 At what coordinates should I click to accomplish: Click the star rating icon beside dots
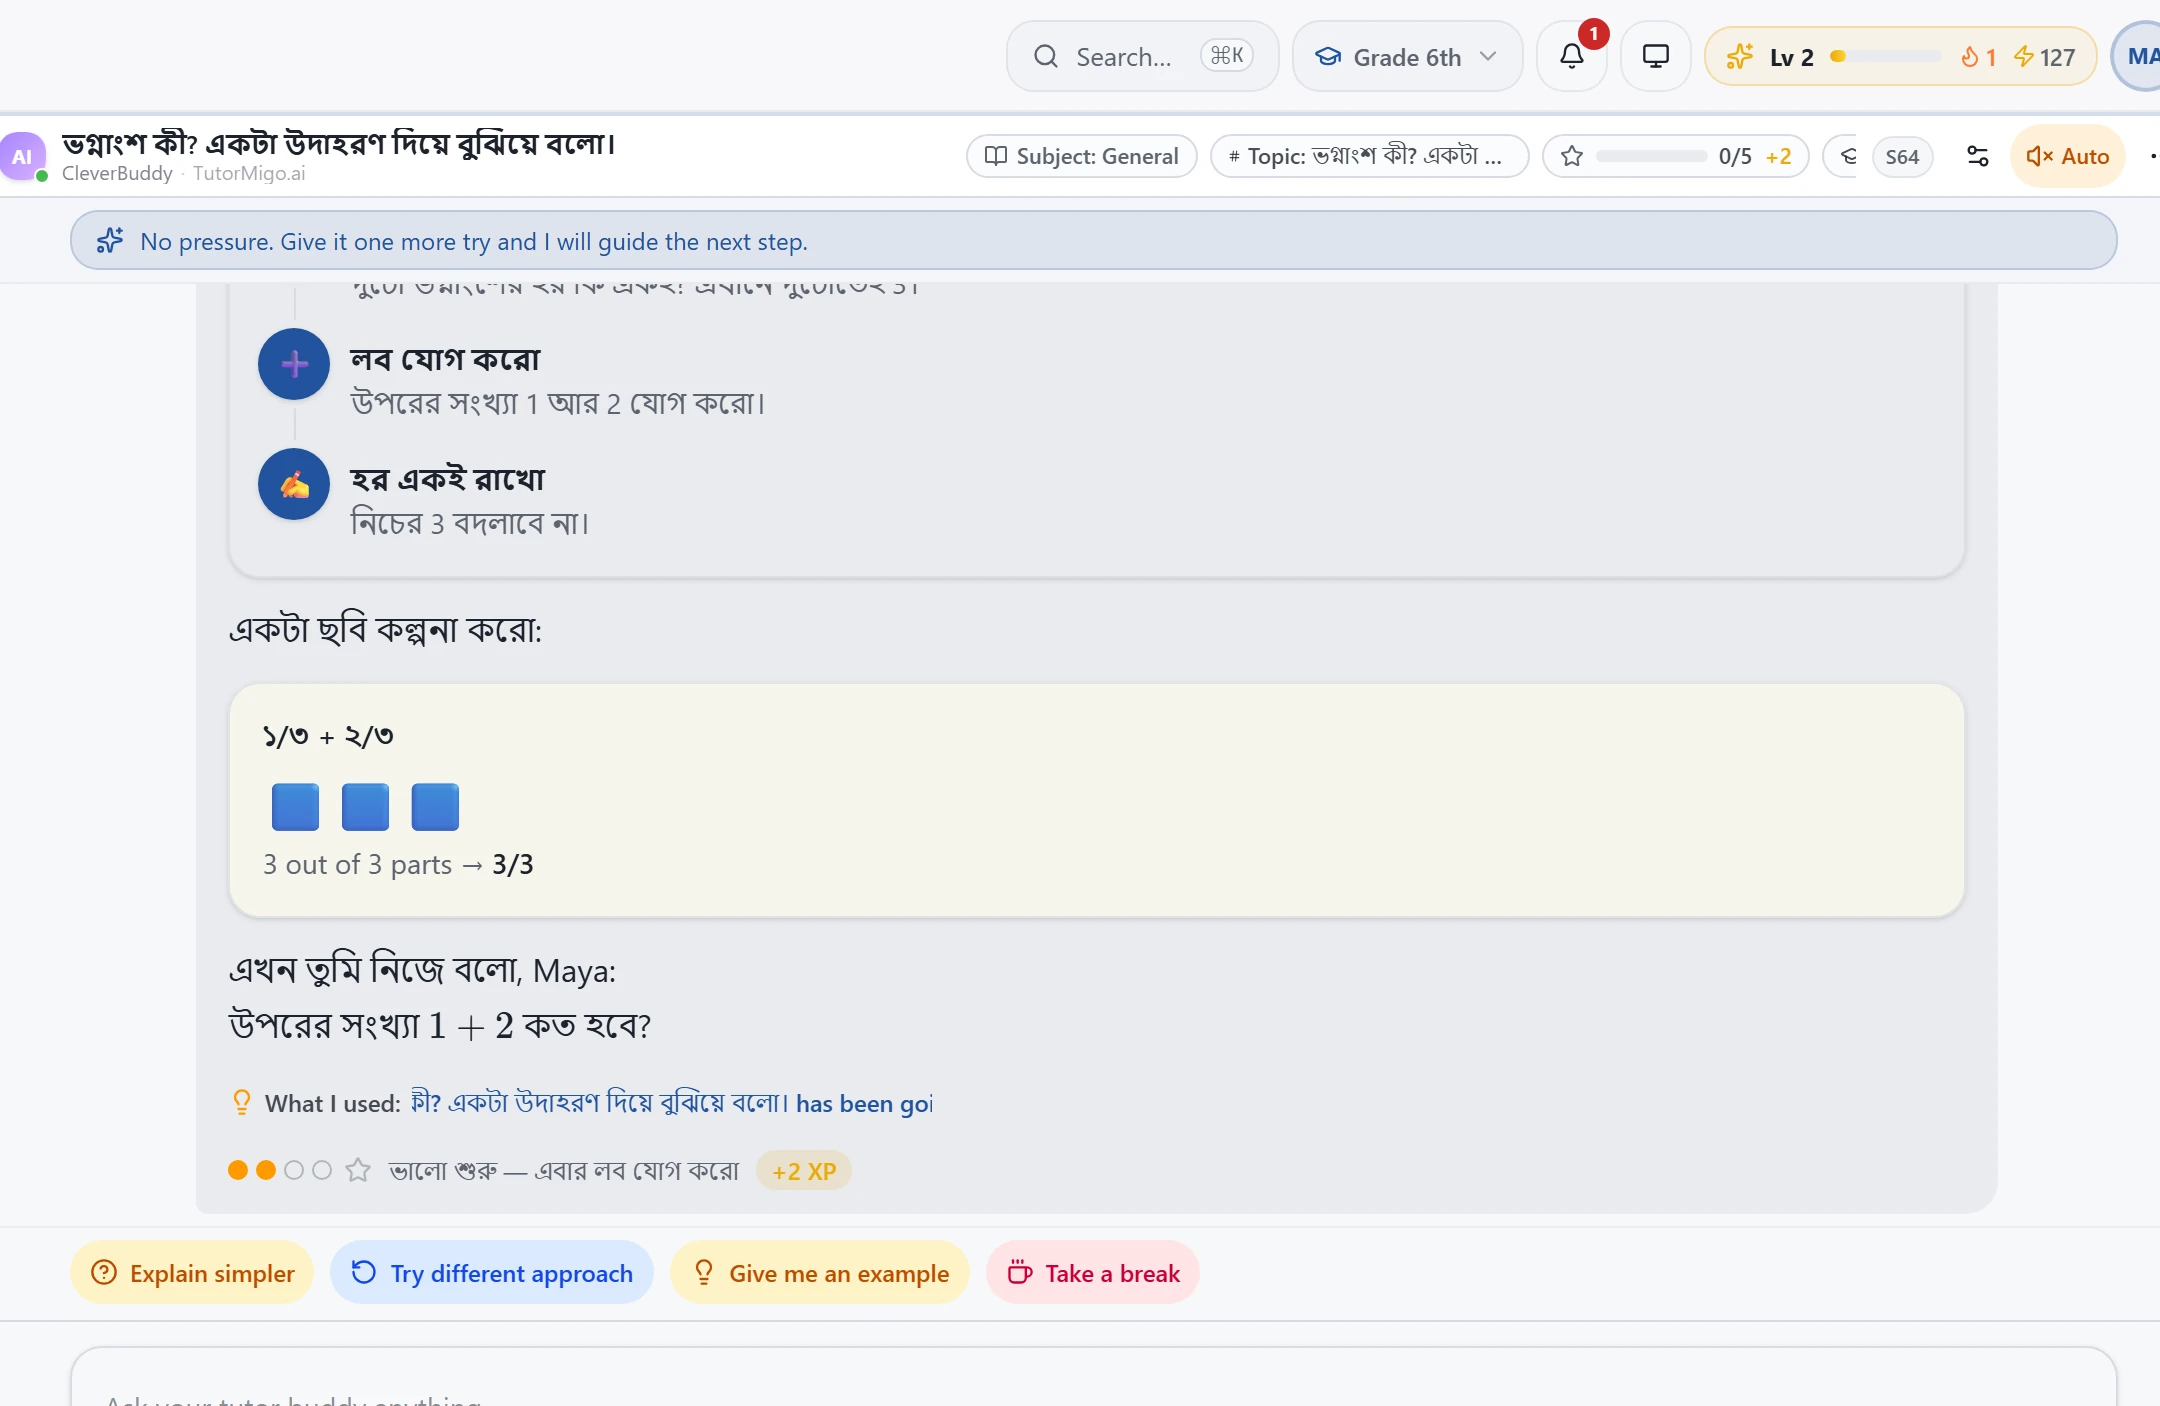(x=357, y=1170)
